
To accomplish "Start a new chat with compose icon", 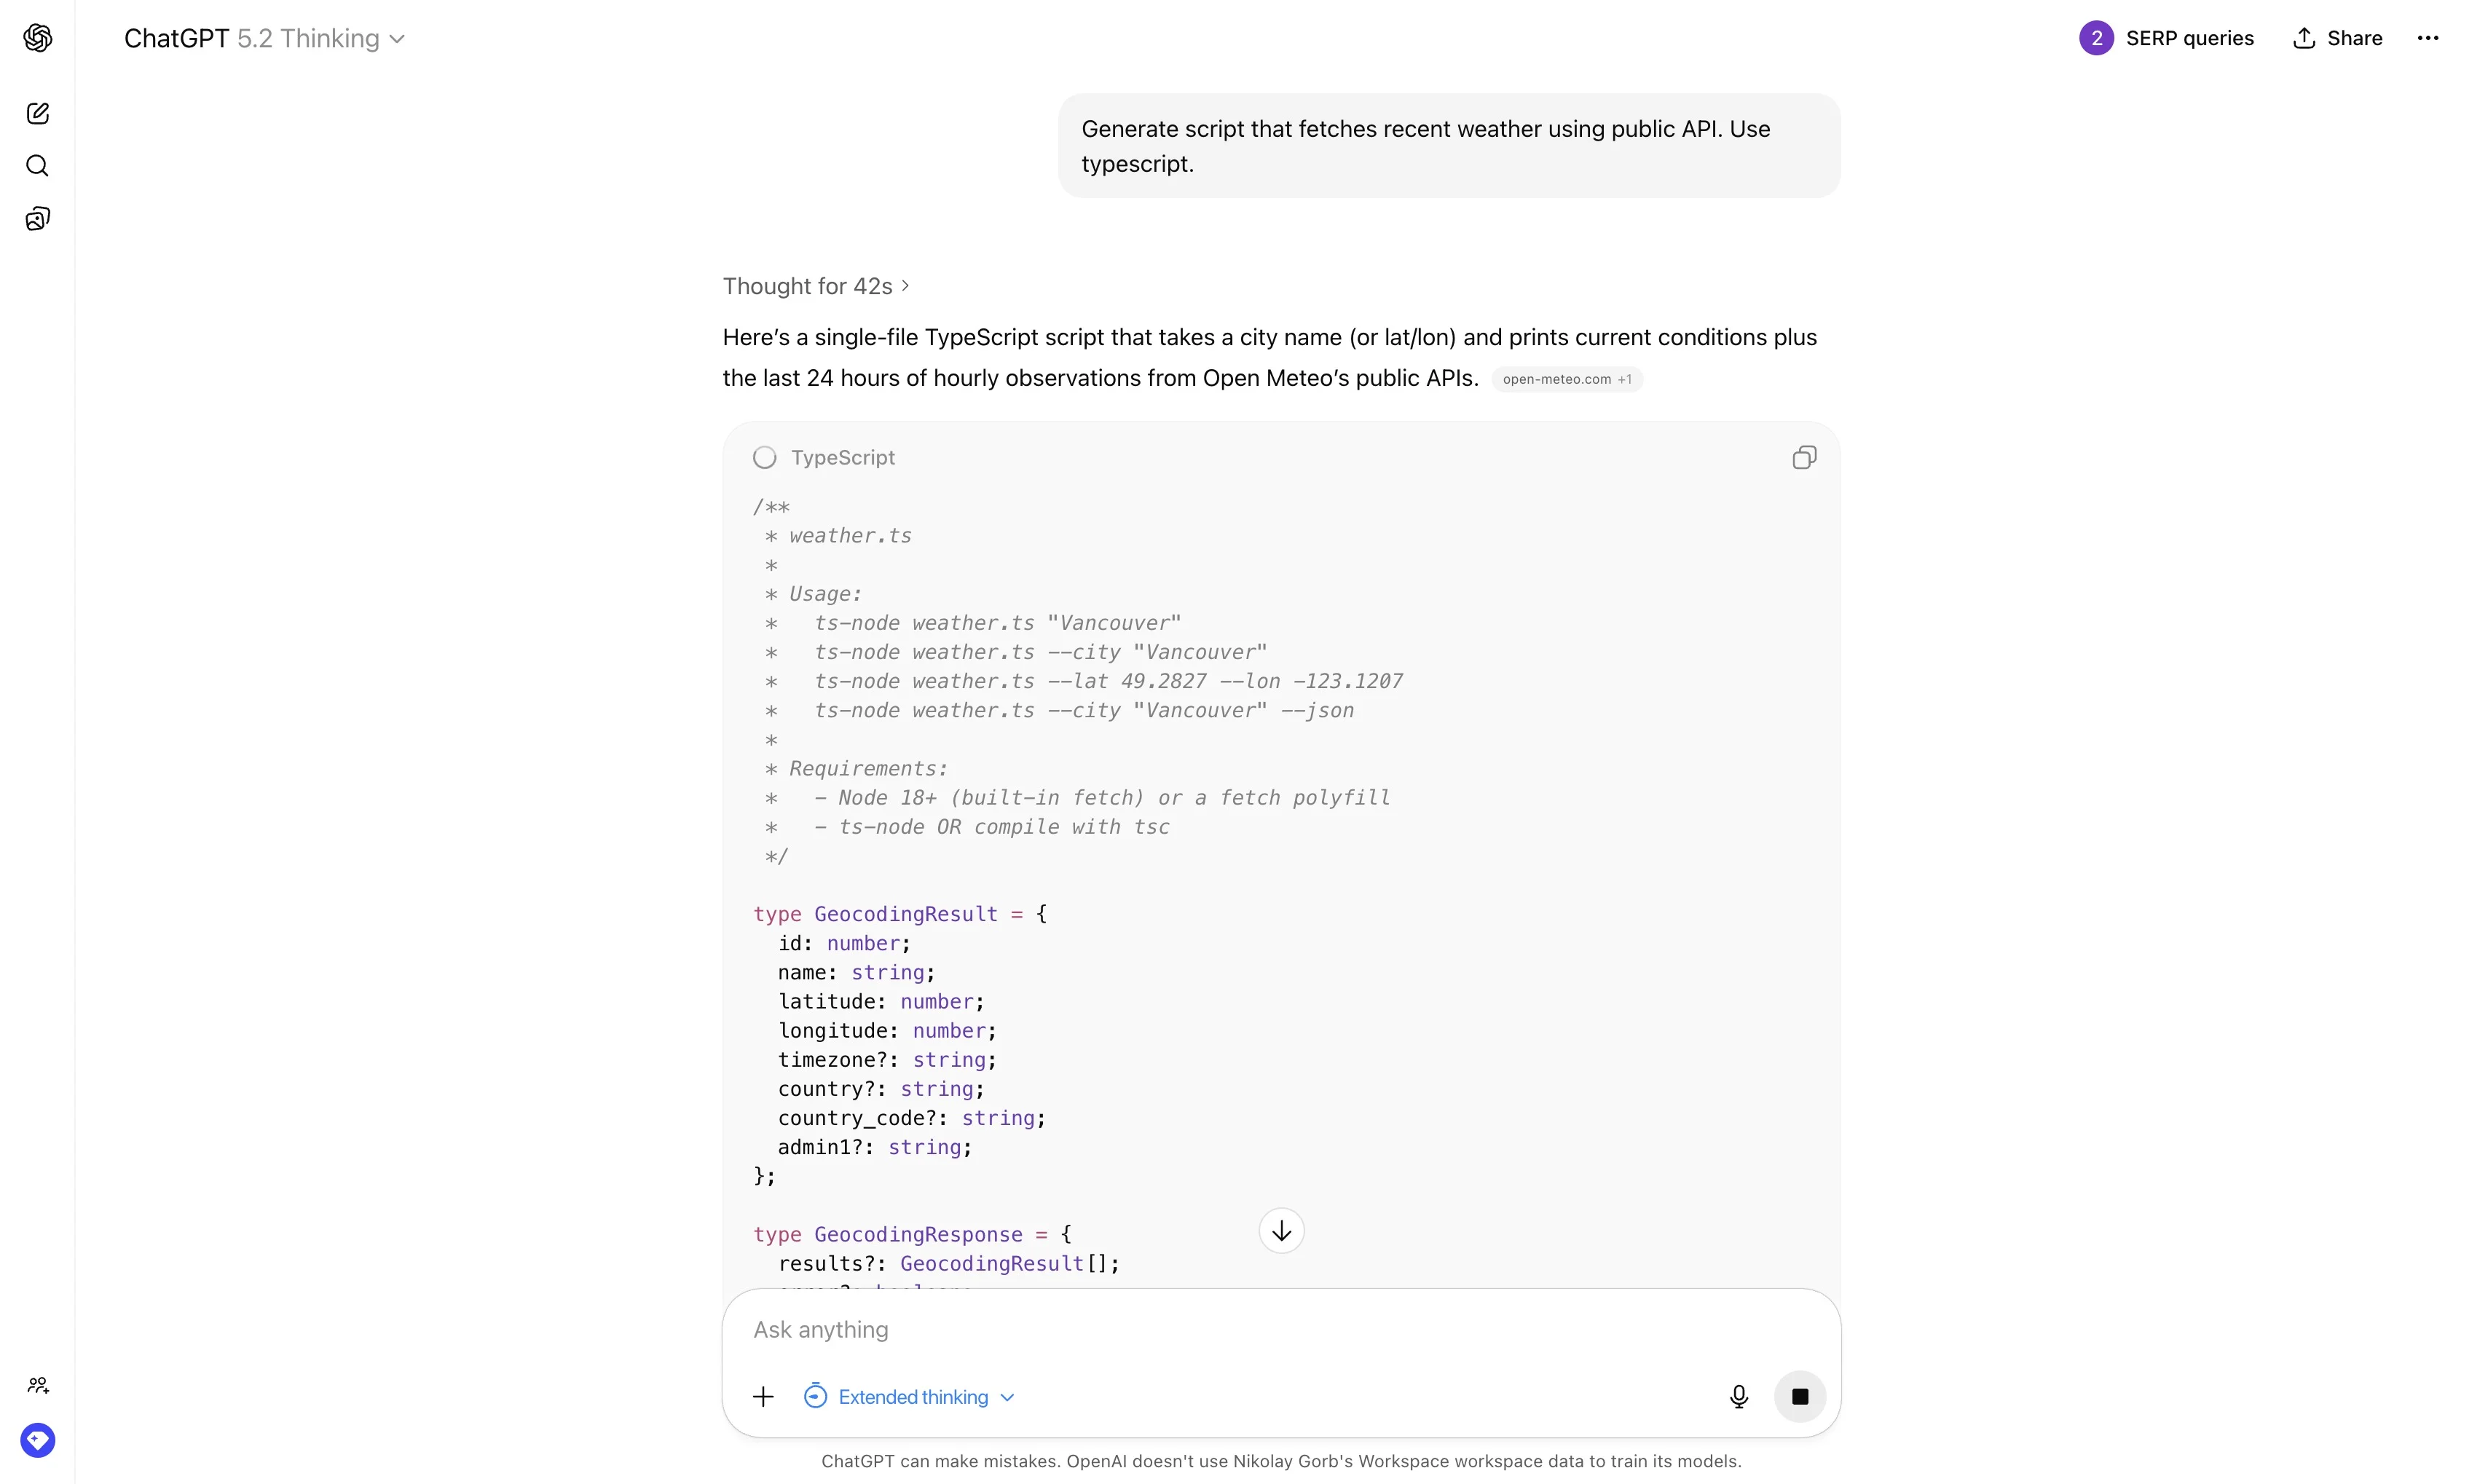I will [x=38, y=113].
